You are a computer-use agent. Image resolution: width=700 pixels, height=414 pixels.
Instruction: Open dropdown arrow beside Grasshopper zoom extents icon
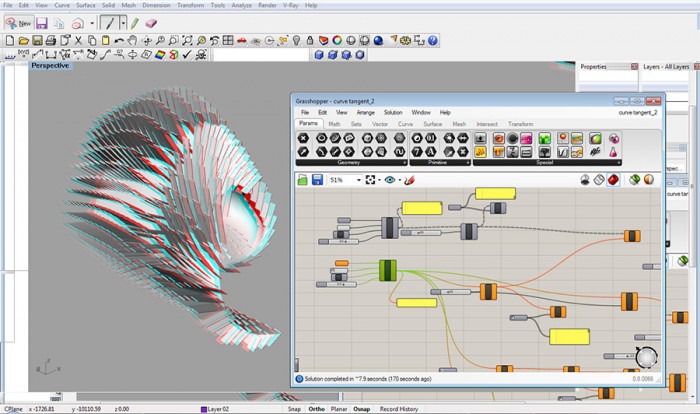coord(379,180)
